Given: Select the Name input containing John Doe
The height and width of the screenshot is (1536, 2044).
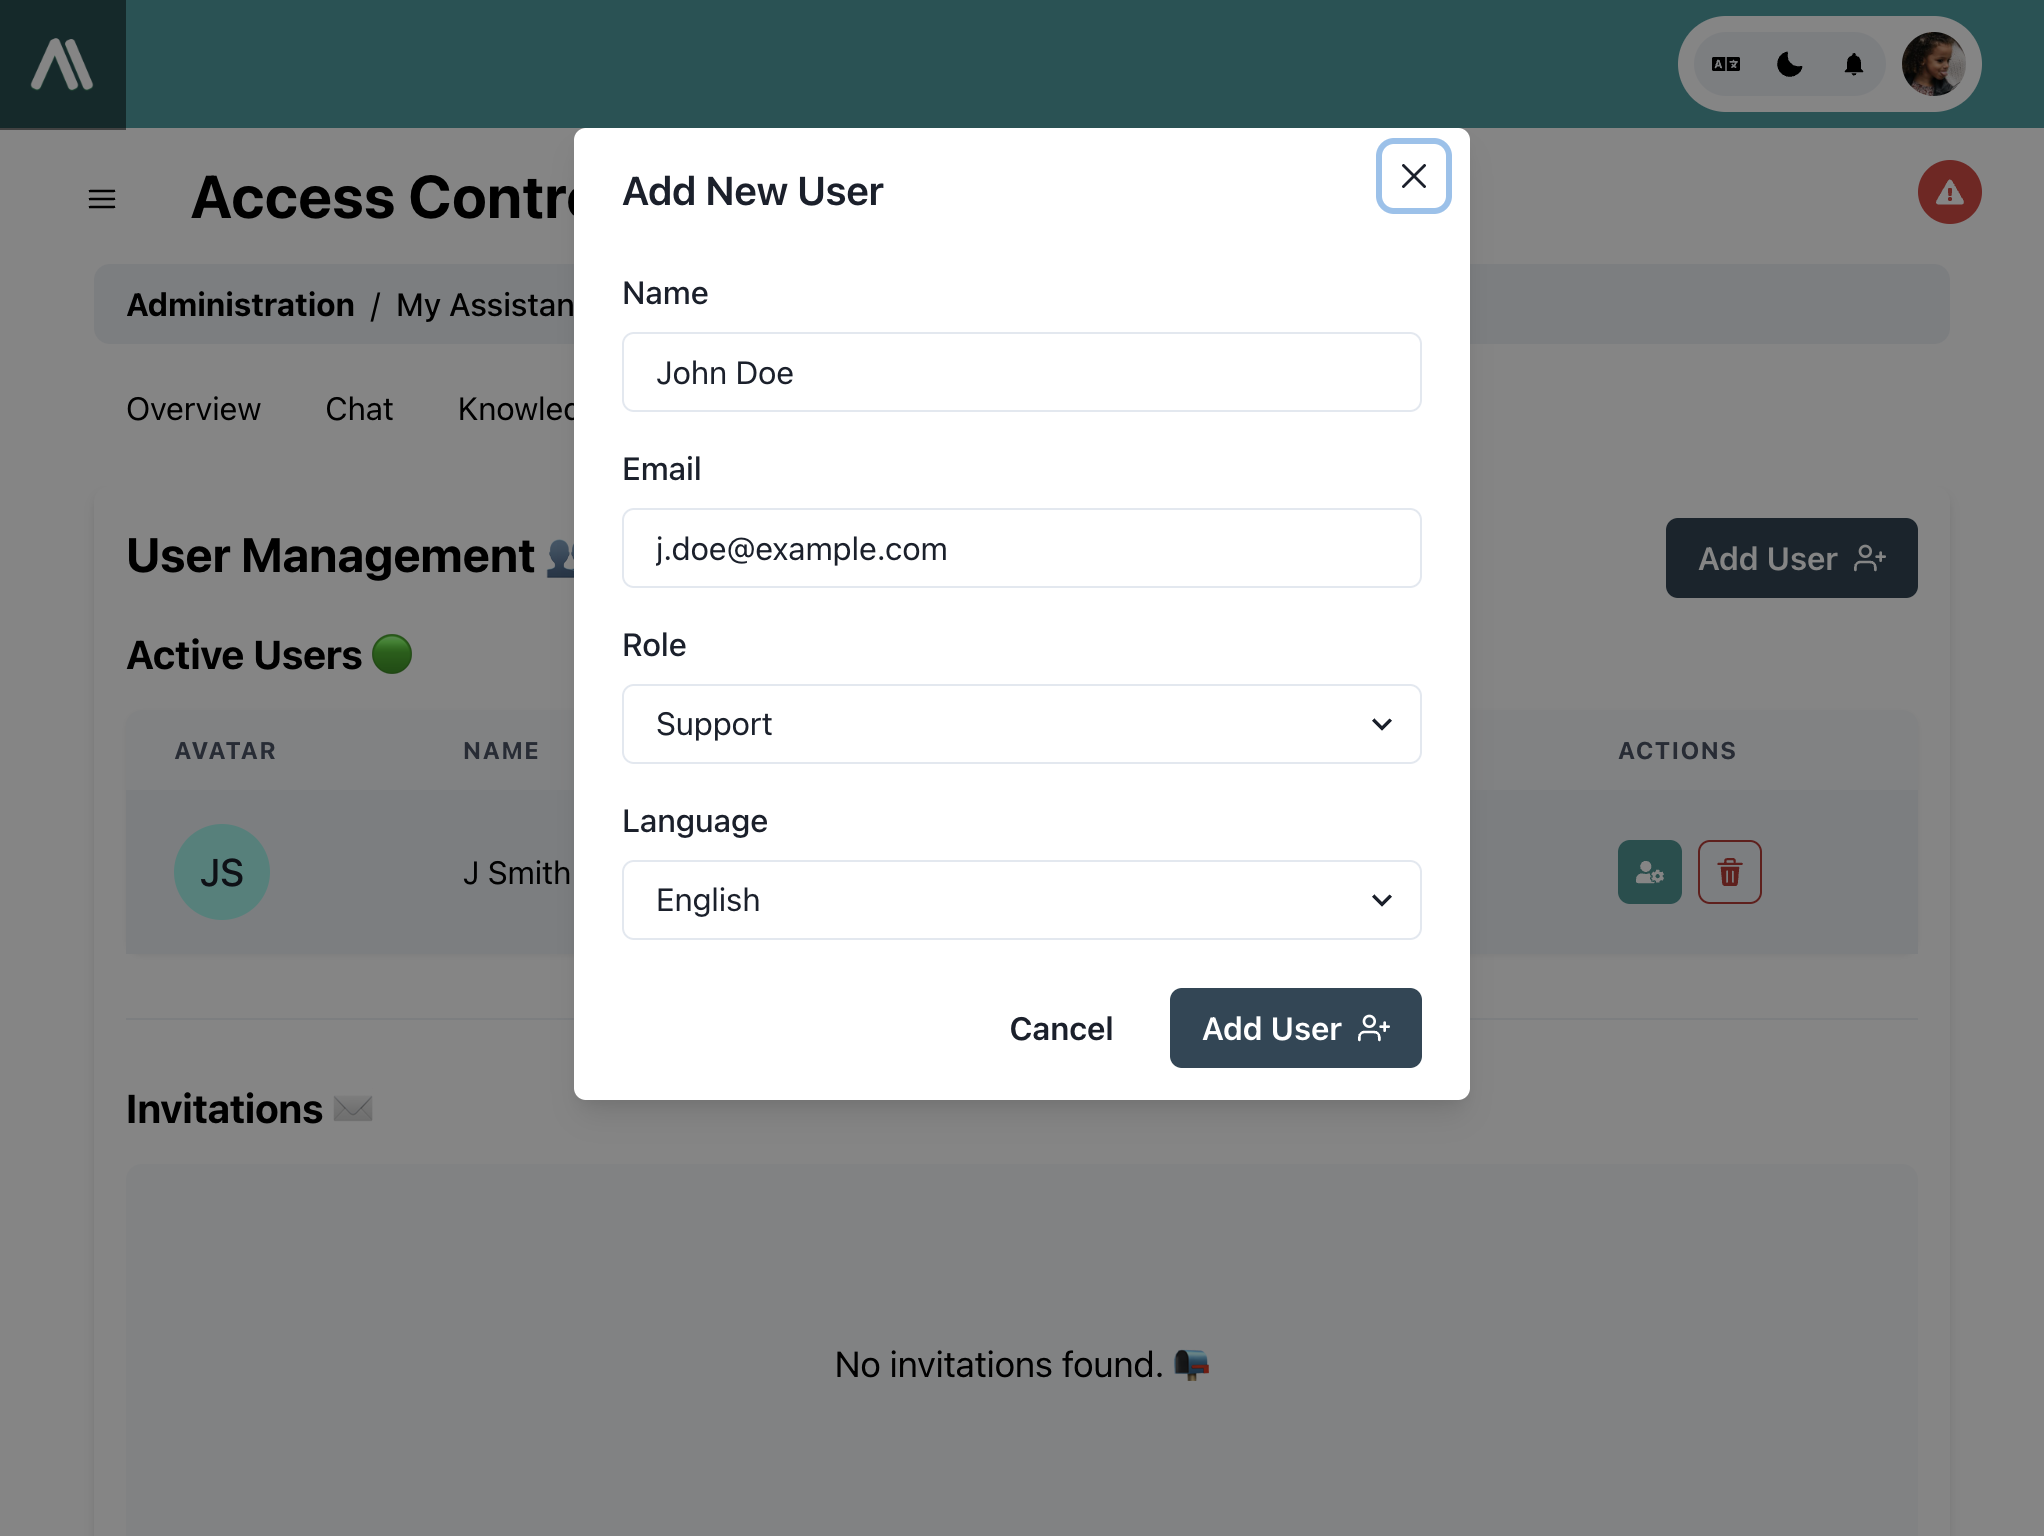Looking at the screenshot, I should click(1021, 371).
